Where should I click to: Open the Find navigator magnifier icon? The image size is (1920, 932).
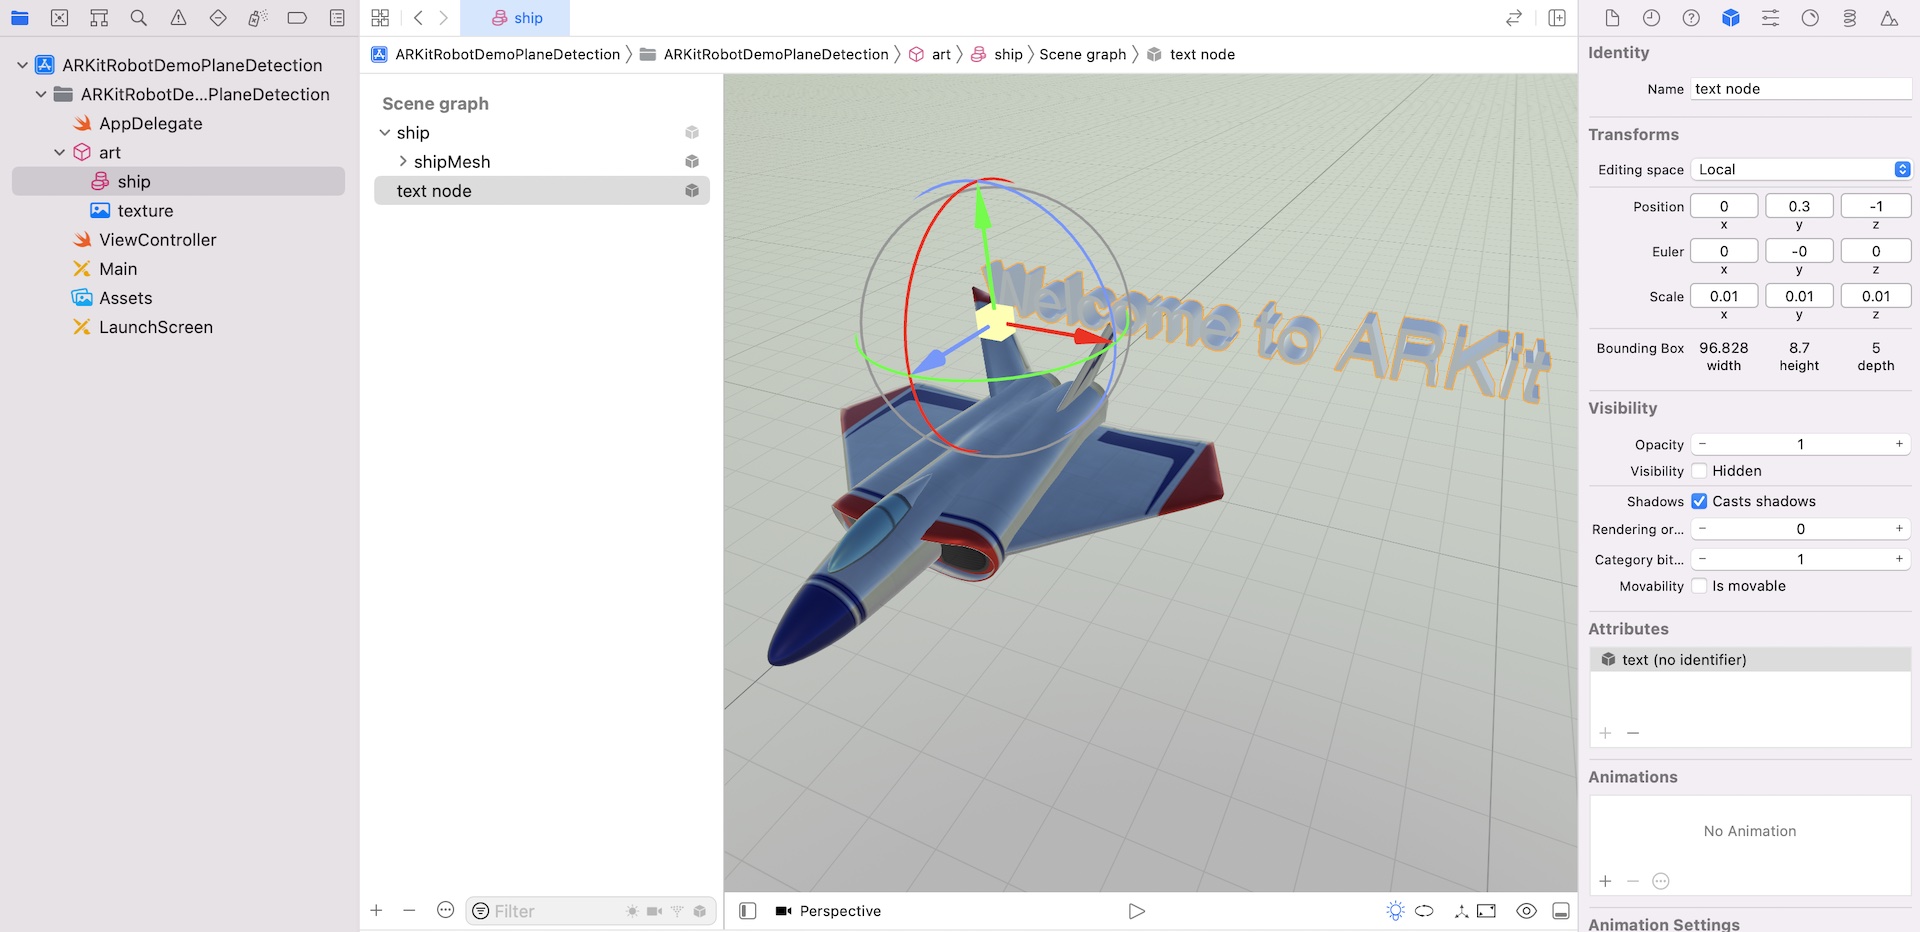[x=139, y=18]
